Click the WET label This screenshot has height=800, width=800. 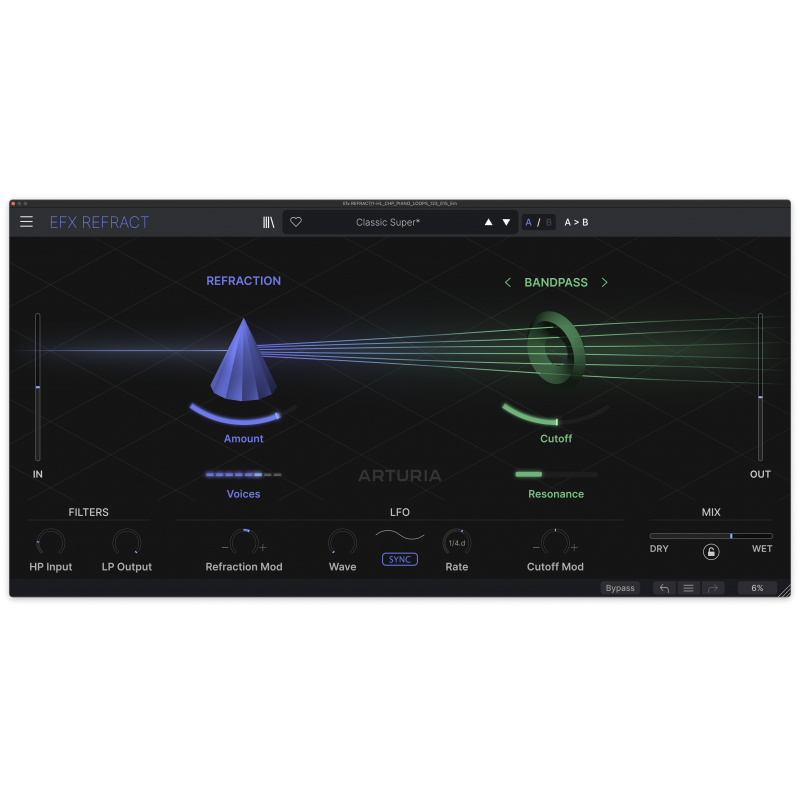762,549
